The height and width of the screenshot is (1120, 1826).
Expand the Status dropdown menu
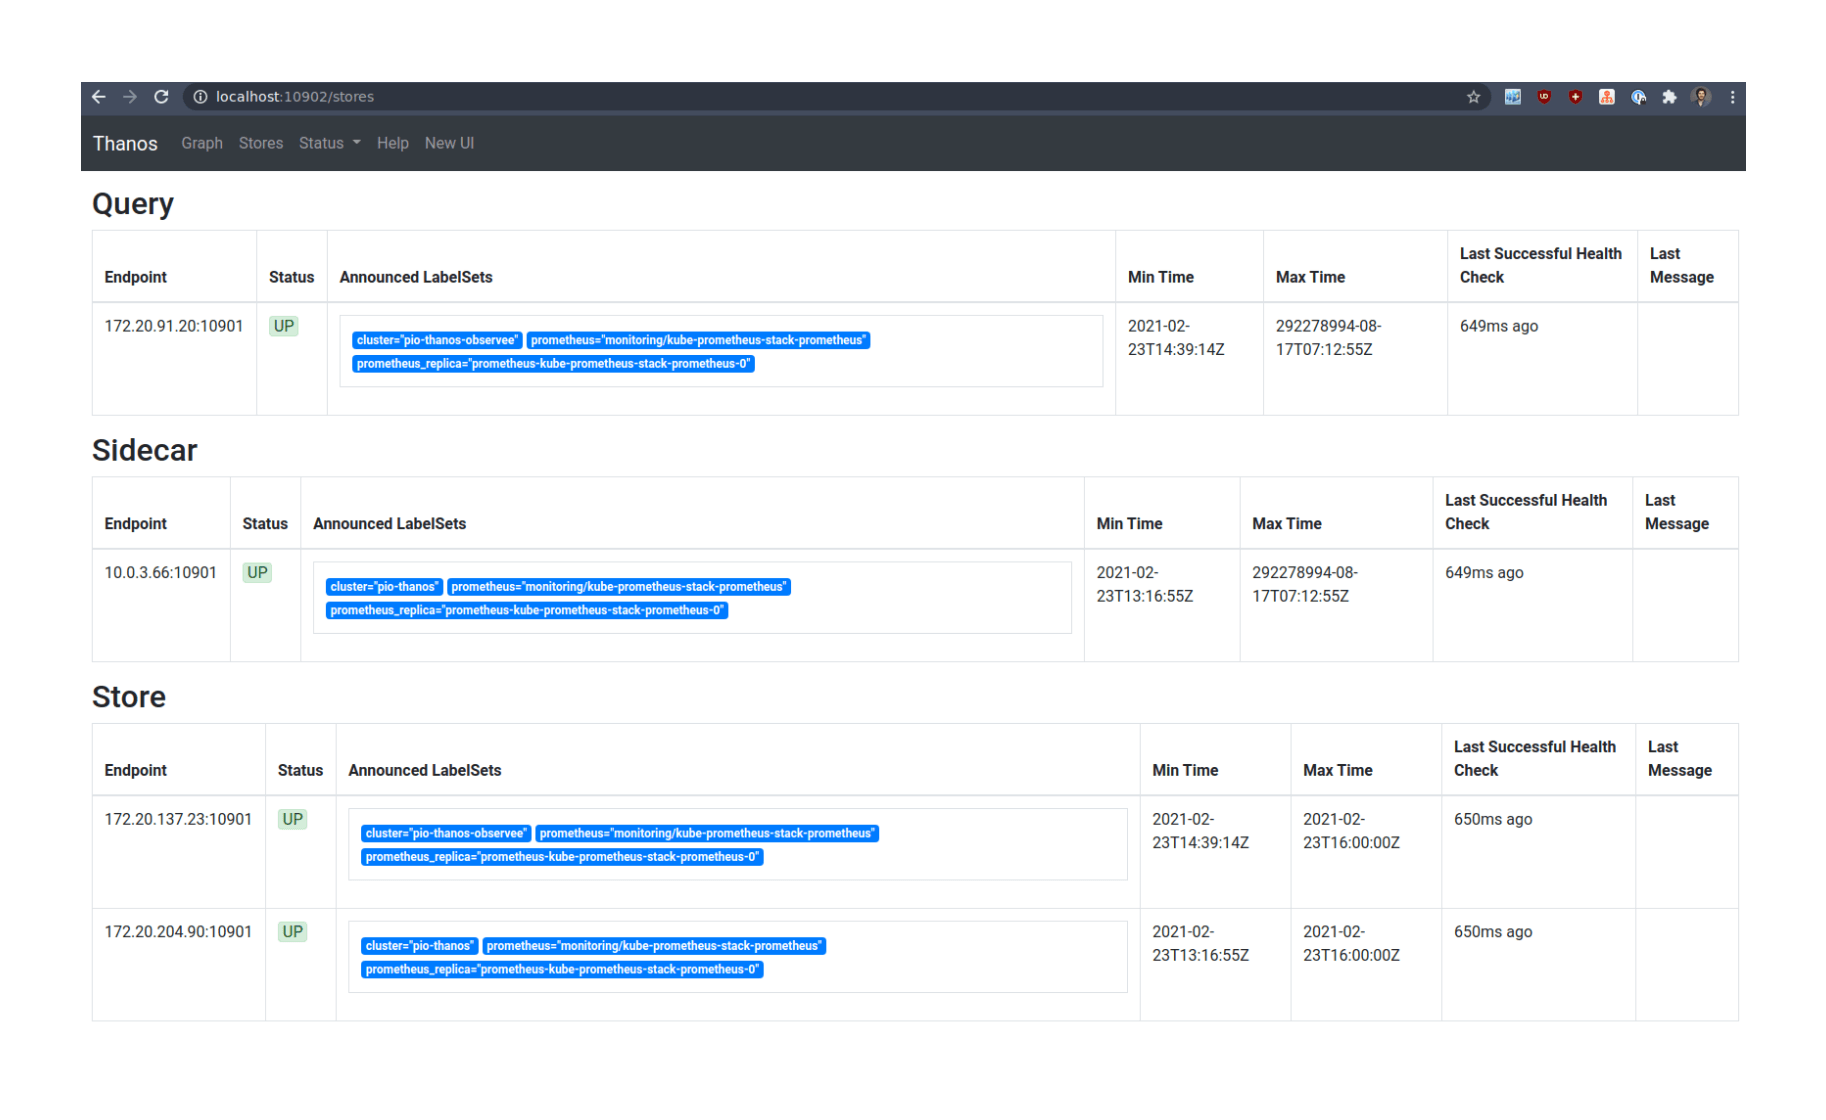[330, 144]
